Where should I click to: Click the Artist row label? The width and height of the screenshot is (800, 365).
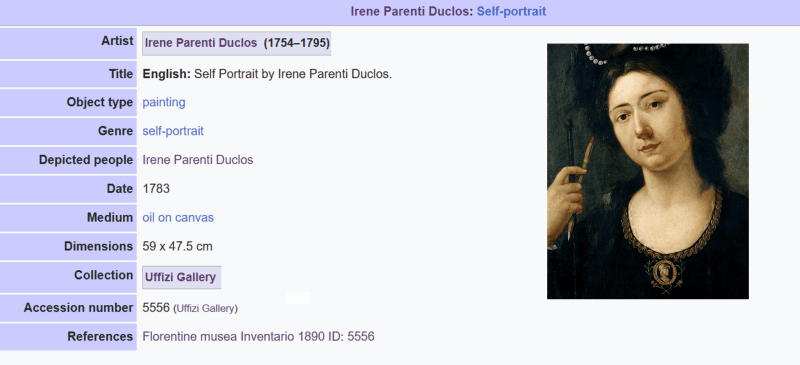click(x=117, y=41)
